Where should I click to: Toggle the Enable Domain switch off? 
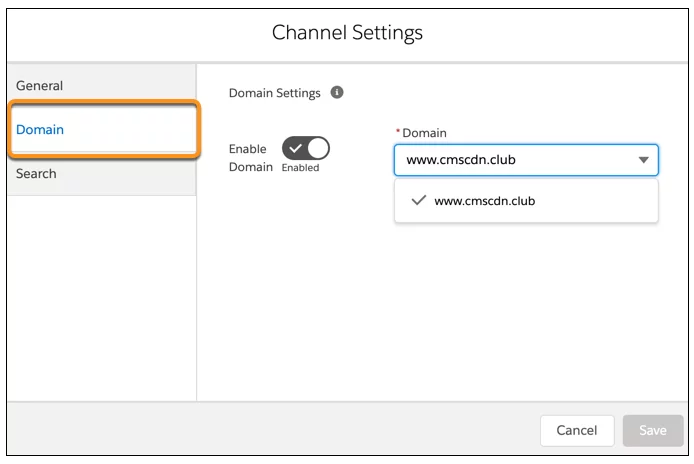coord(306,148)
